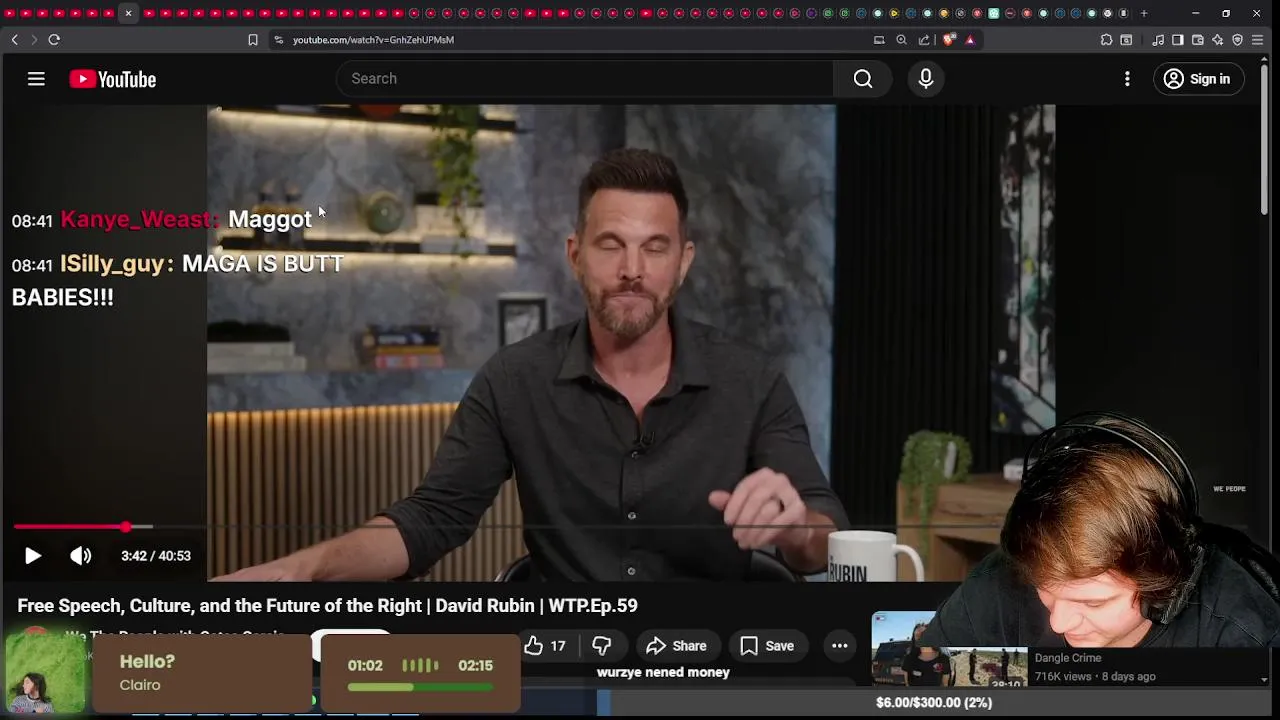Click the video title text

327,605
